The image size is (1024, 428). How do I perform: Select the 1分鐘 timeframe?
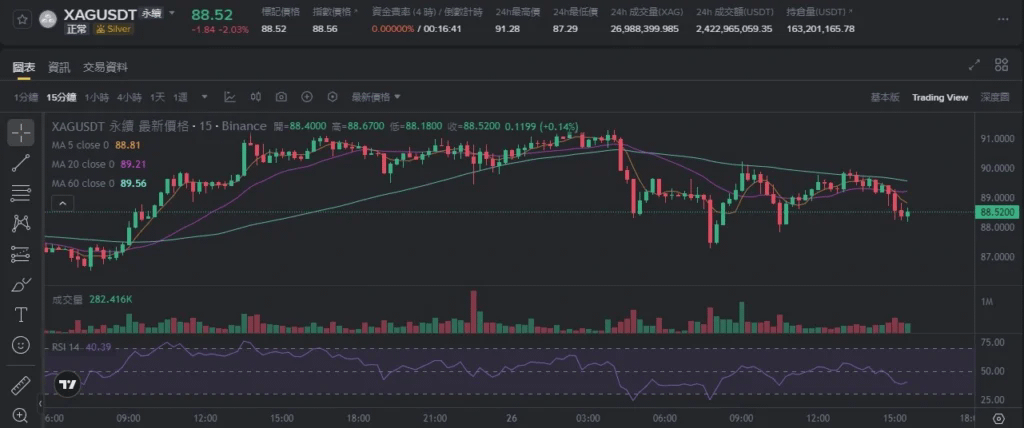point(27,97)
